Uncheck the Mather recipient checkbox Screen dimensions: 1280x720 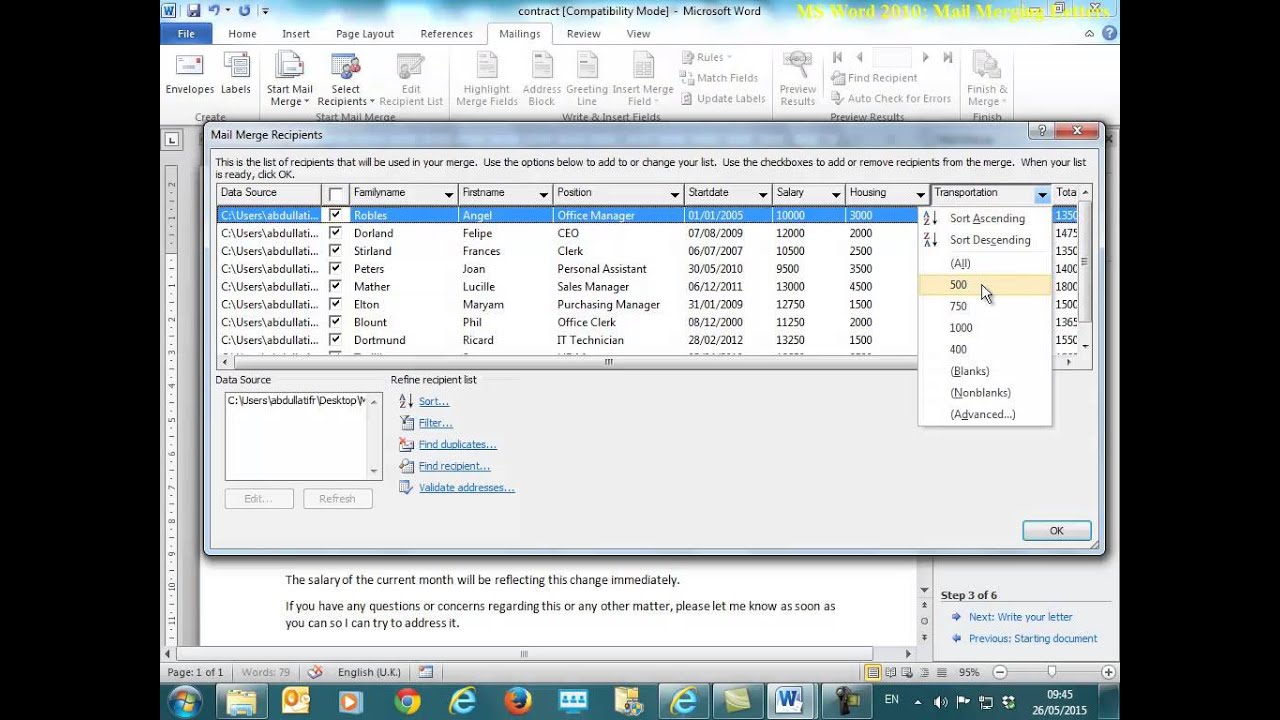tap(336, 286)
